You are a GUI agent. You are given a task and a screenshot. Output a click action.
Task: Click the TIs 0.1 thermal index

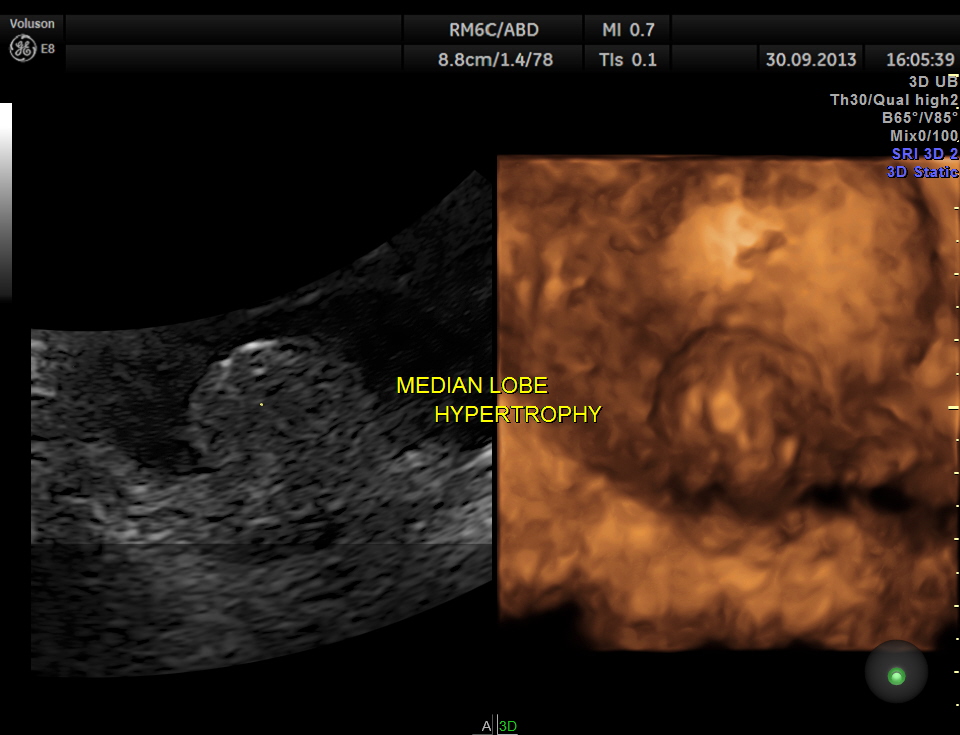point(627,59)
